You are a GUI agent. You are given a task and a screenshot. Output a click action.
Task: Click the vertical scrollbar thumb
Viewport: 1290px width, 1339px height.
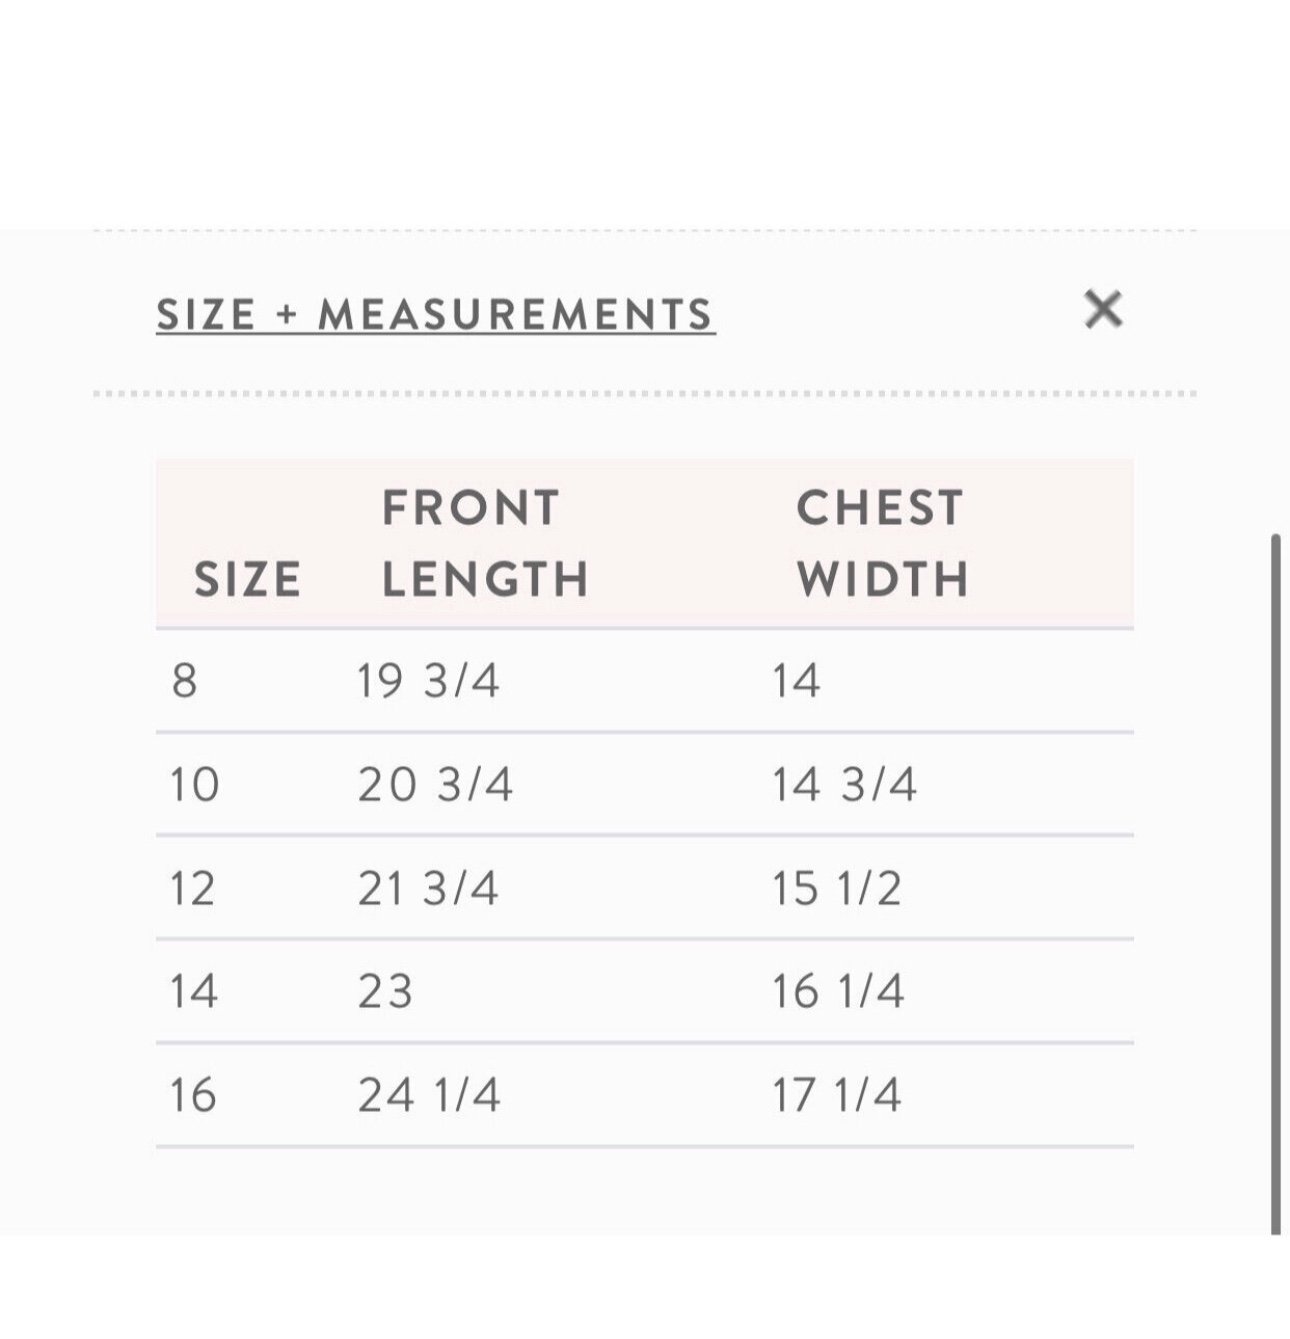click(1276, 884)
